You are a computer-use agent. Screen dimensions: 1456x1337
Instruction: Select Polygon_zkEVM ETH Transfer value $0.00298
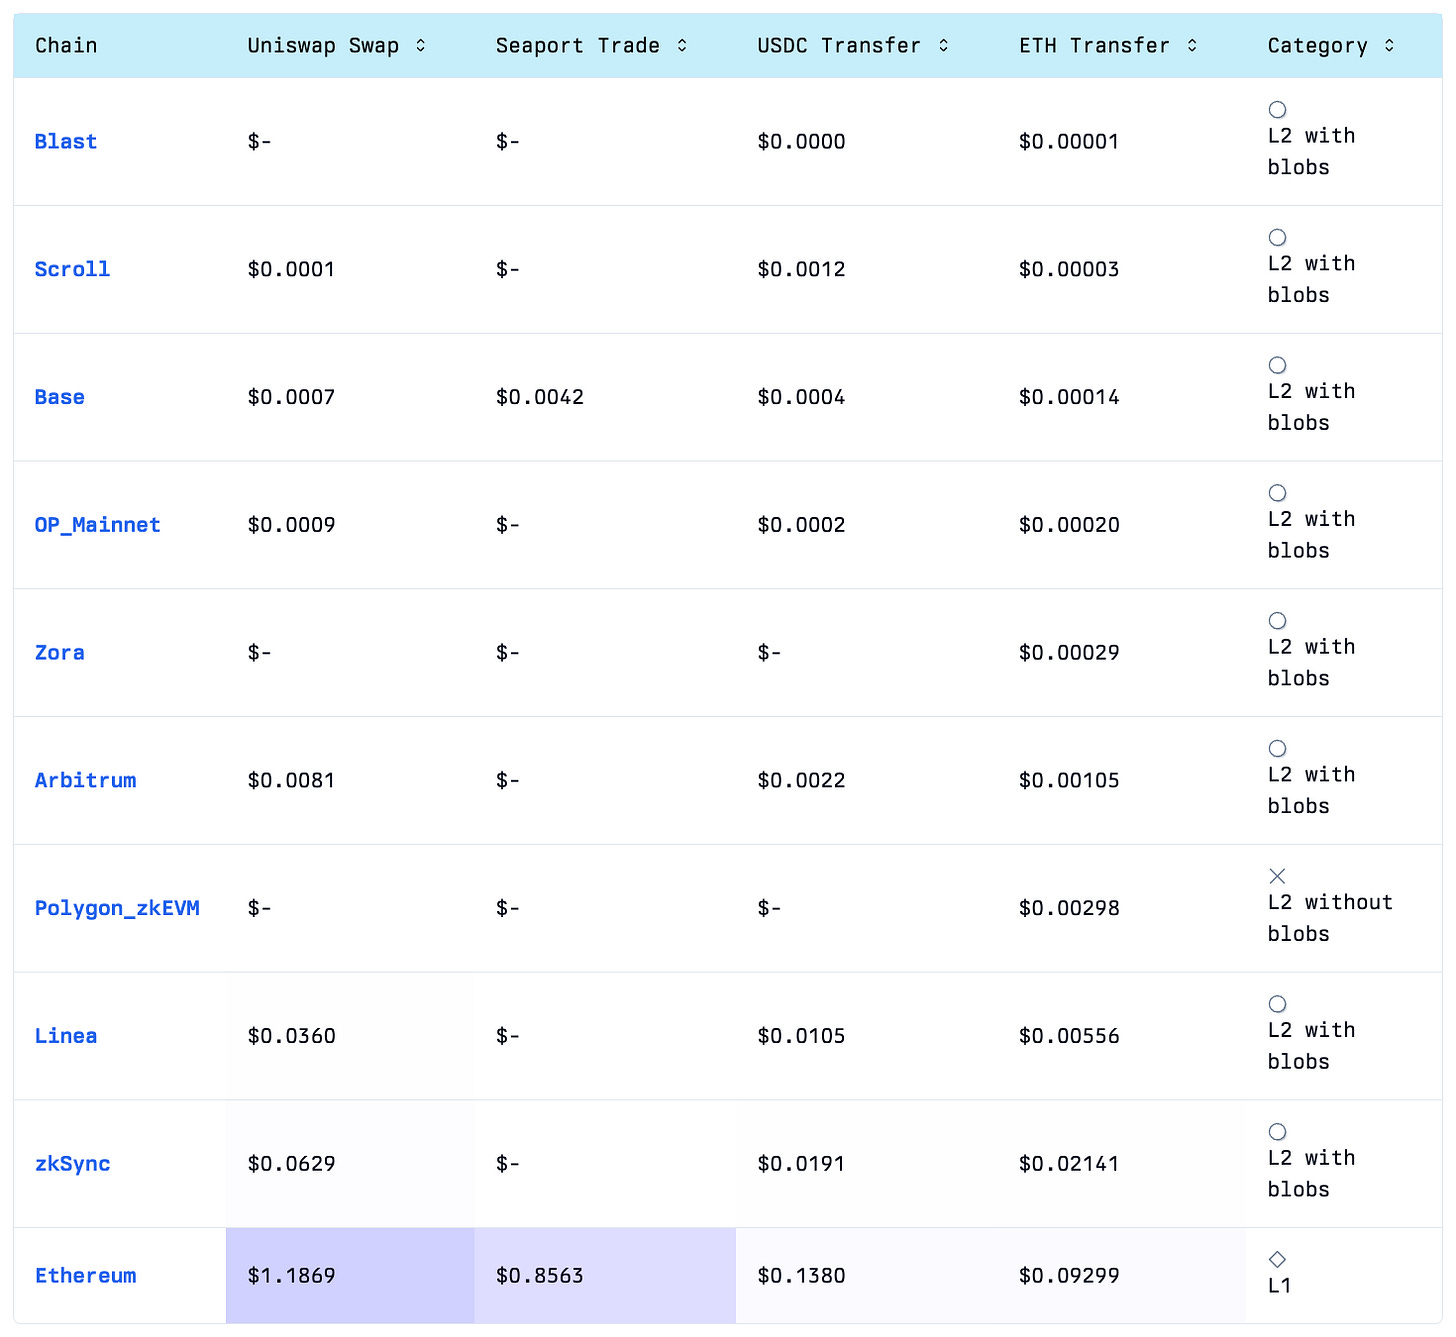(x=1069, y=909)
